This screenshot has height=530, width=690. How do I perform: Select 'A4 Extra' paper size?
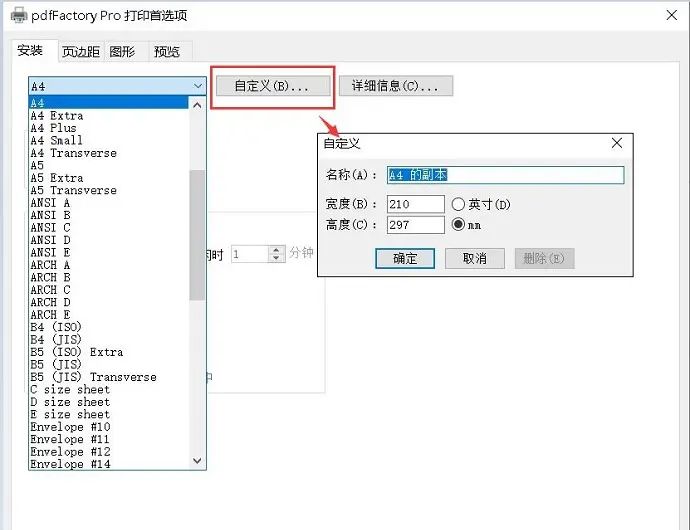tap(109, 116)
